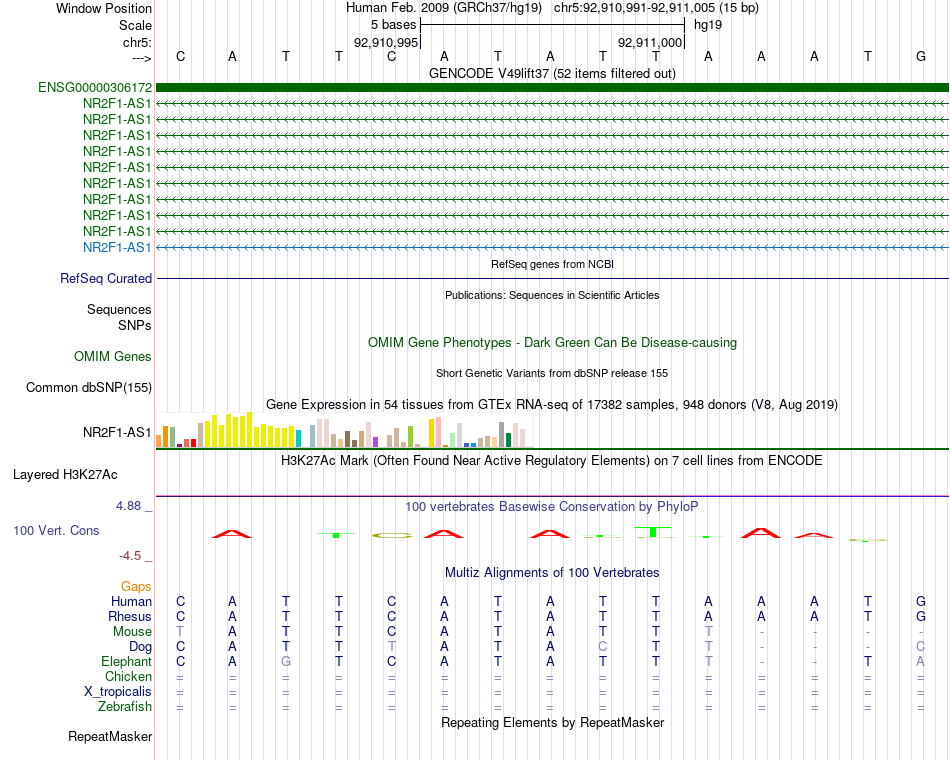950x760 pixels.
Task: Open the RefSeq Curated track label
Action: click(x=106, y=278)
